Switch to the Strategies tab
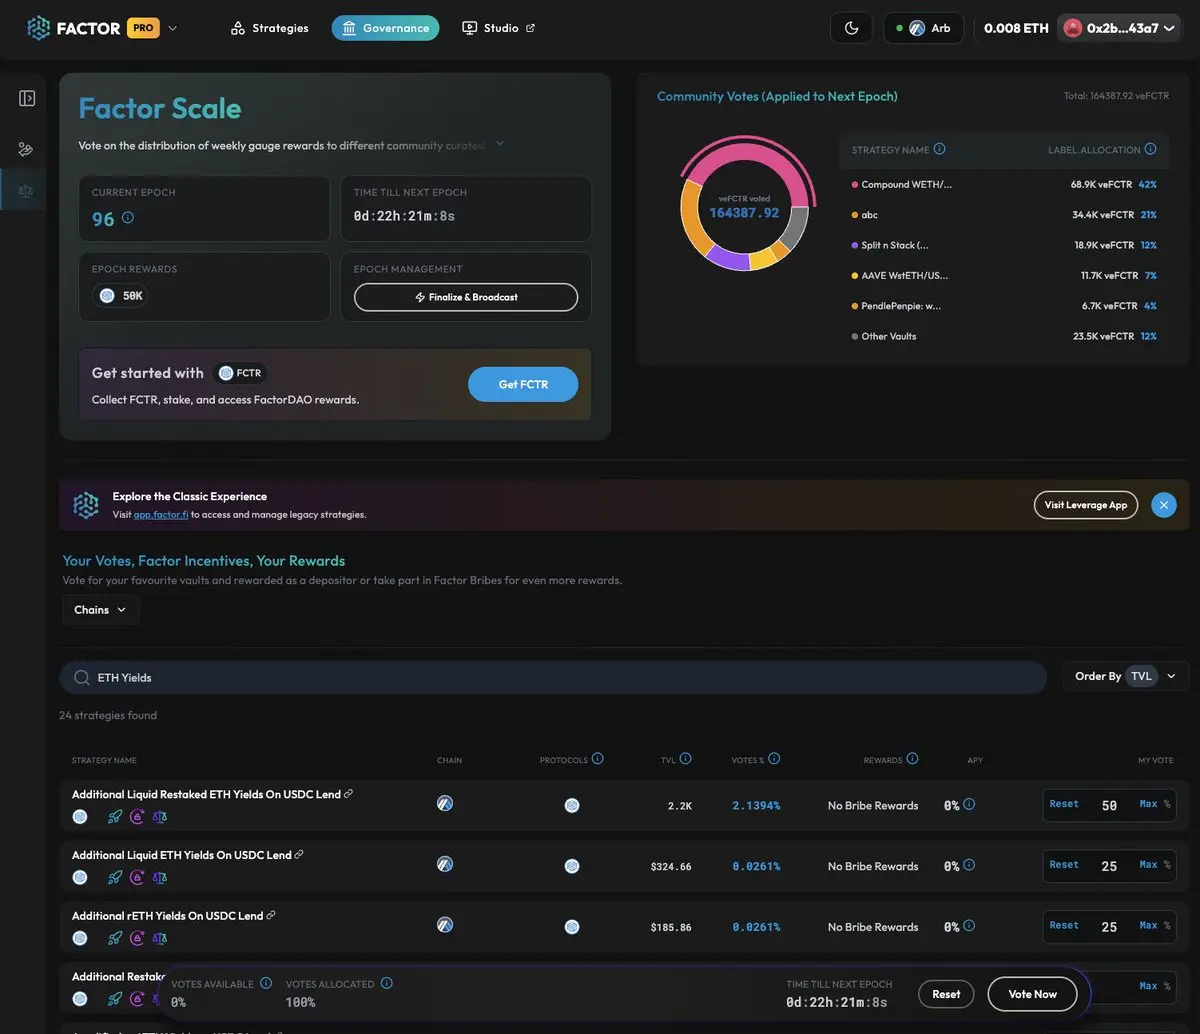 [269, 28]
